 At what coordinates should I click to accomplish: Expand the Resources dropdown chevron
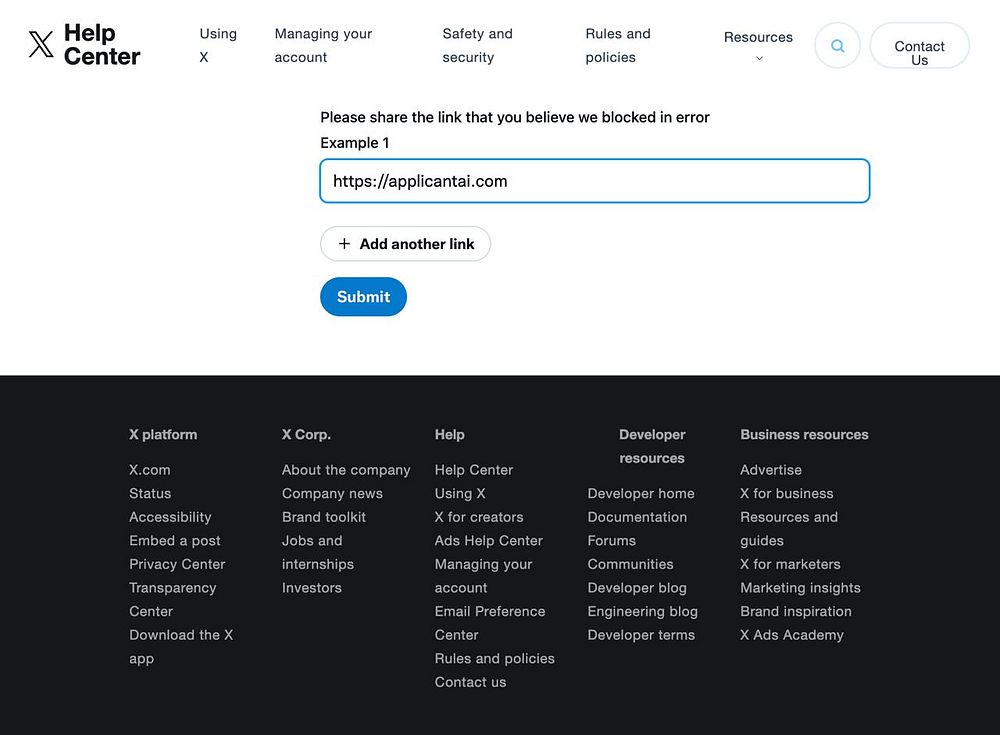[758, 58]
